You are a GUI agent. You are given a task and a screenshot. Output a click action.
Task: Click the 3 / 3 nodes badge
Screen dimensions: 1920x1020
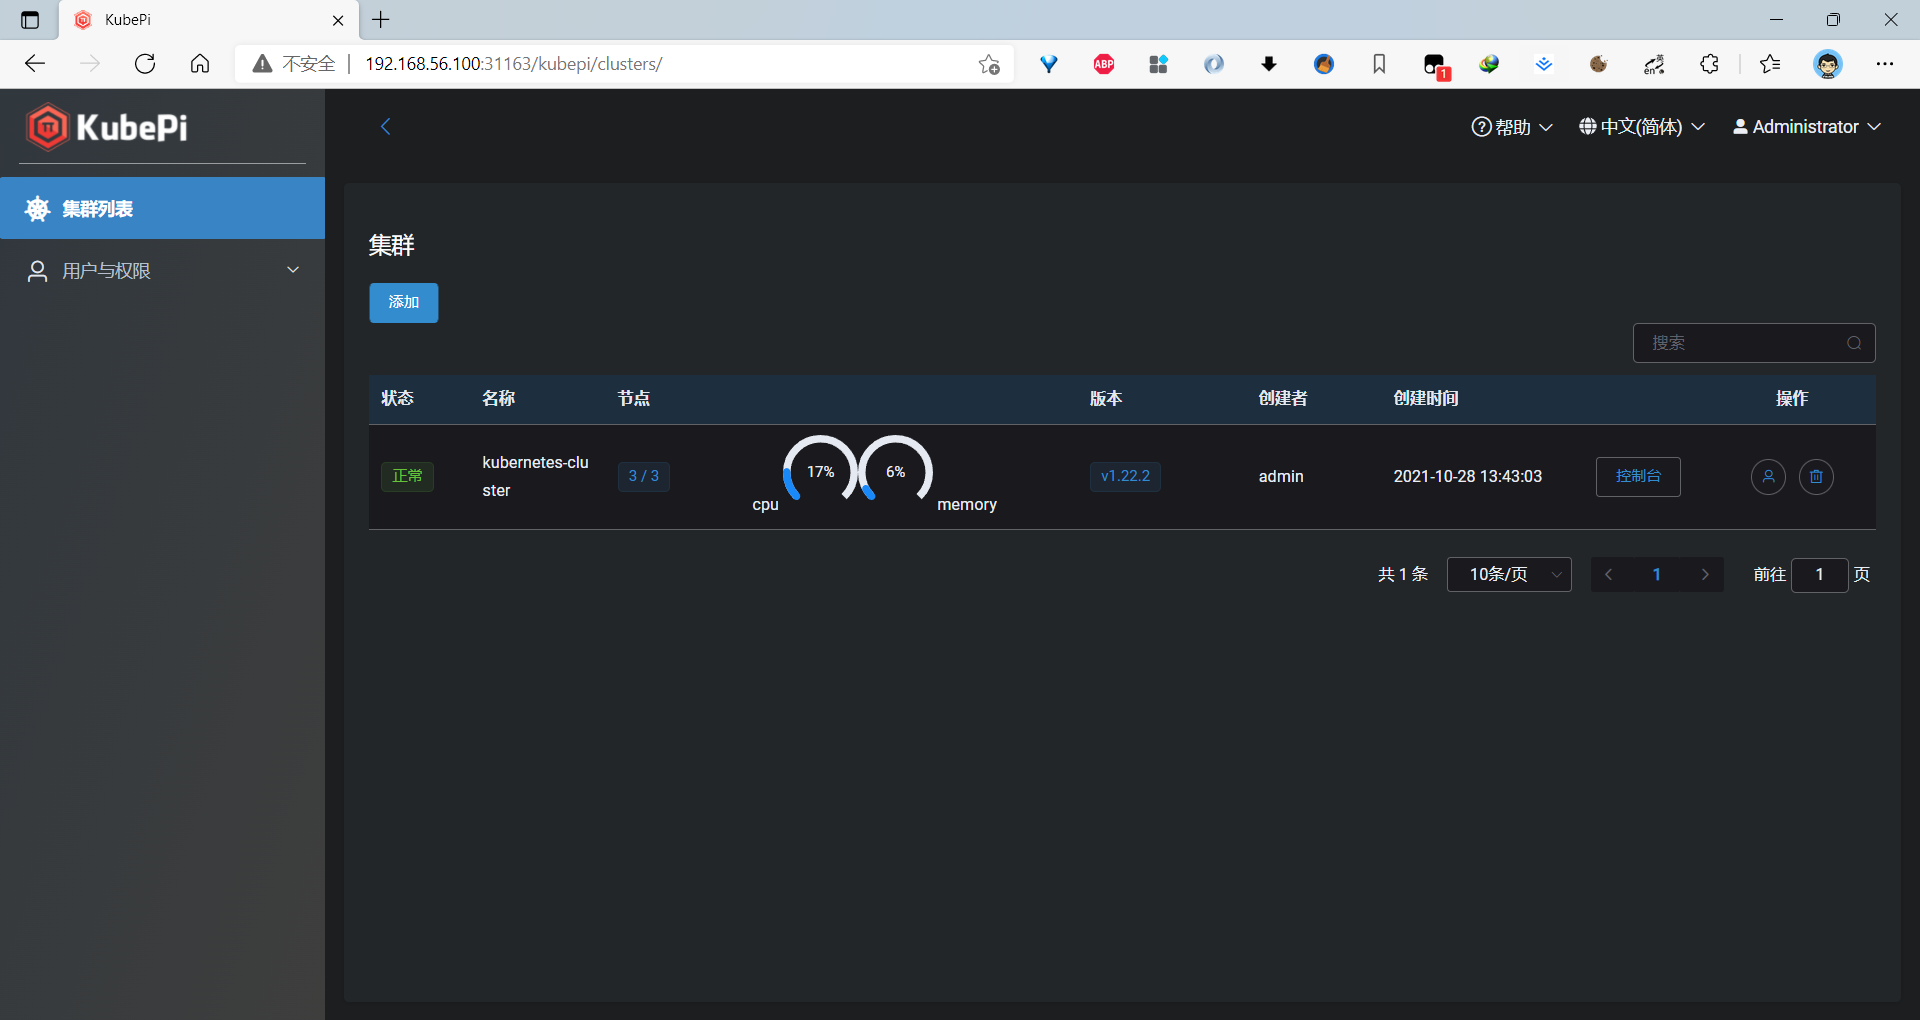pos(643,476)
